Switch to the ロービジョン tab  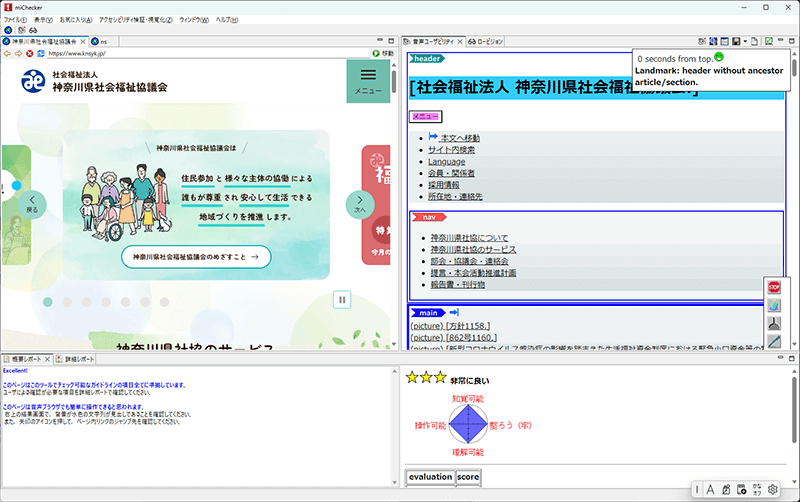[x=486, y=41]
